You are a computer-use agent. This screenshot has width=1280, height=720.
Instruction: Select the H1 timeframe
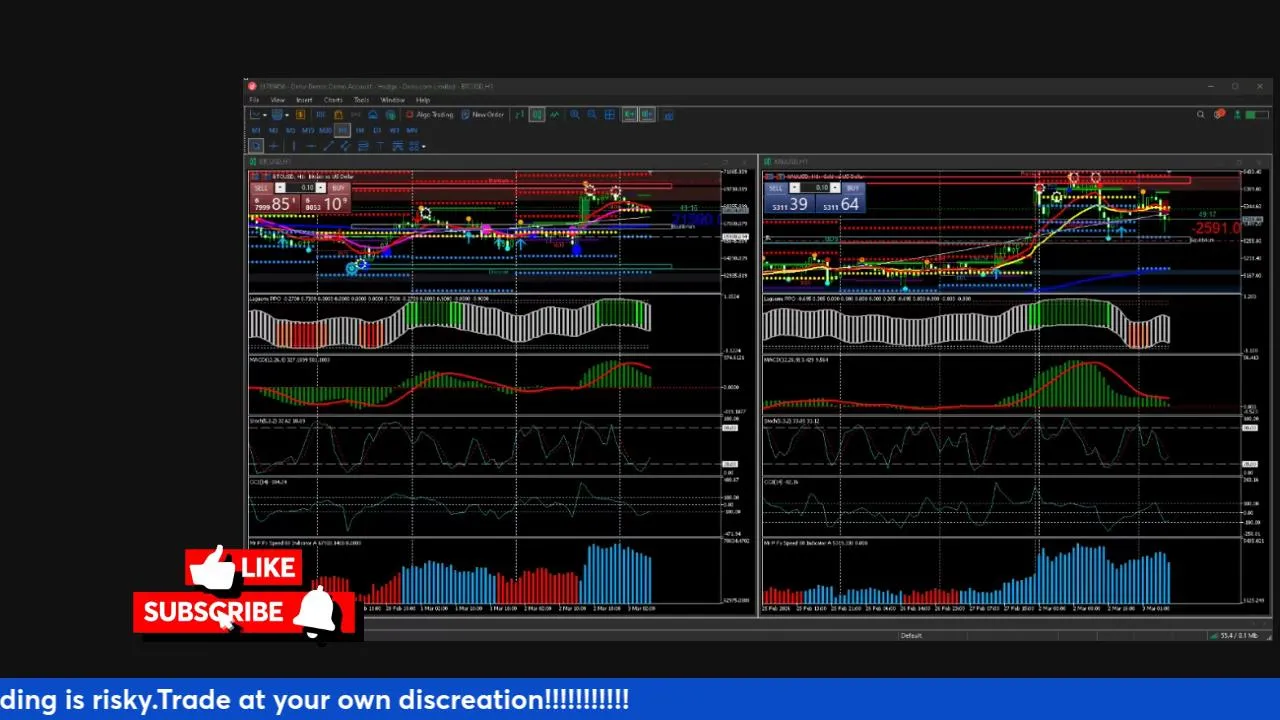tap(342, 131)
